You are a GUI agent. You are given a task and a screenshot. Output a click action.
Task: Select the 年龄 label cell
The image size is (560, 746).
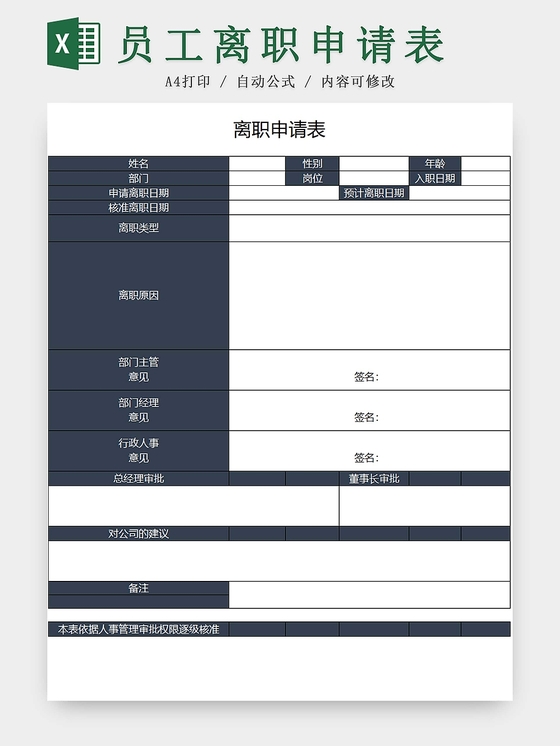435,164
